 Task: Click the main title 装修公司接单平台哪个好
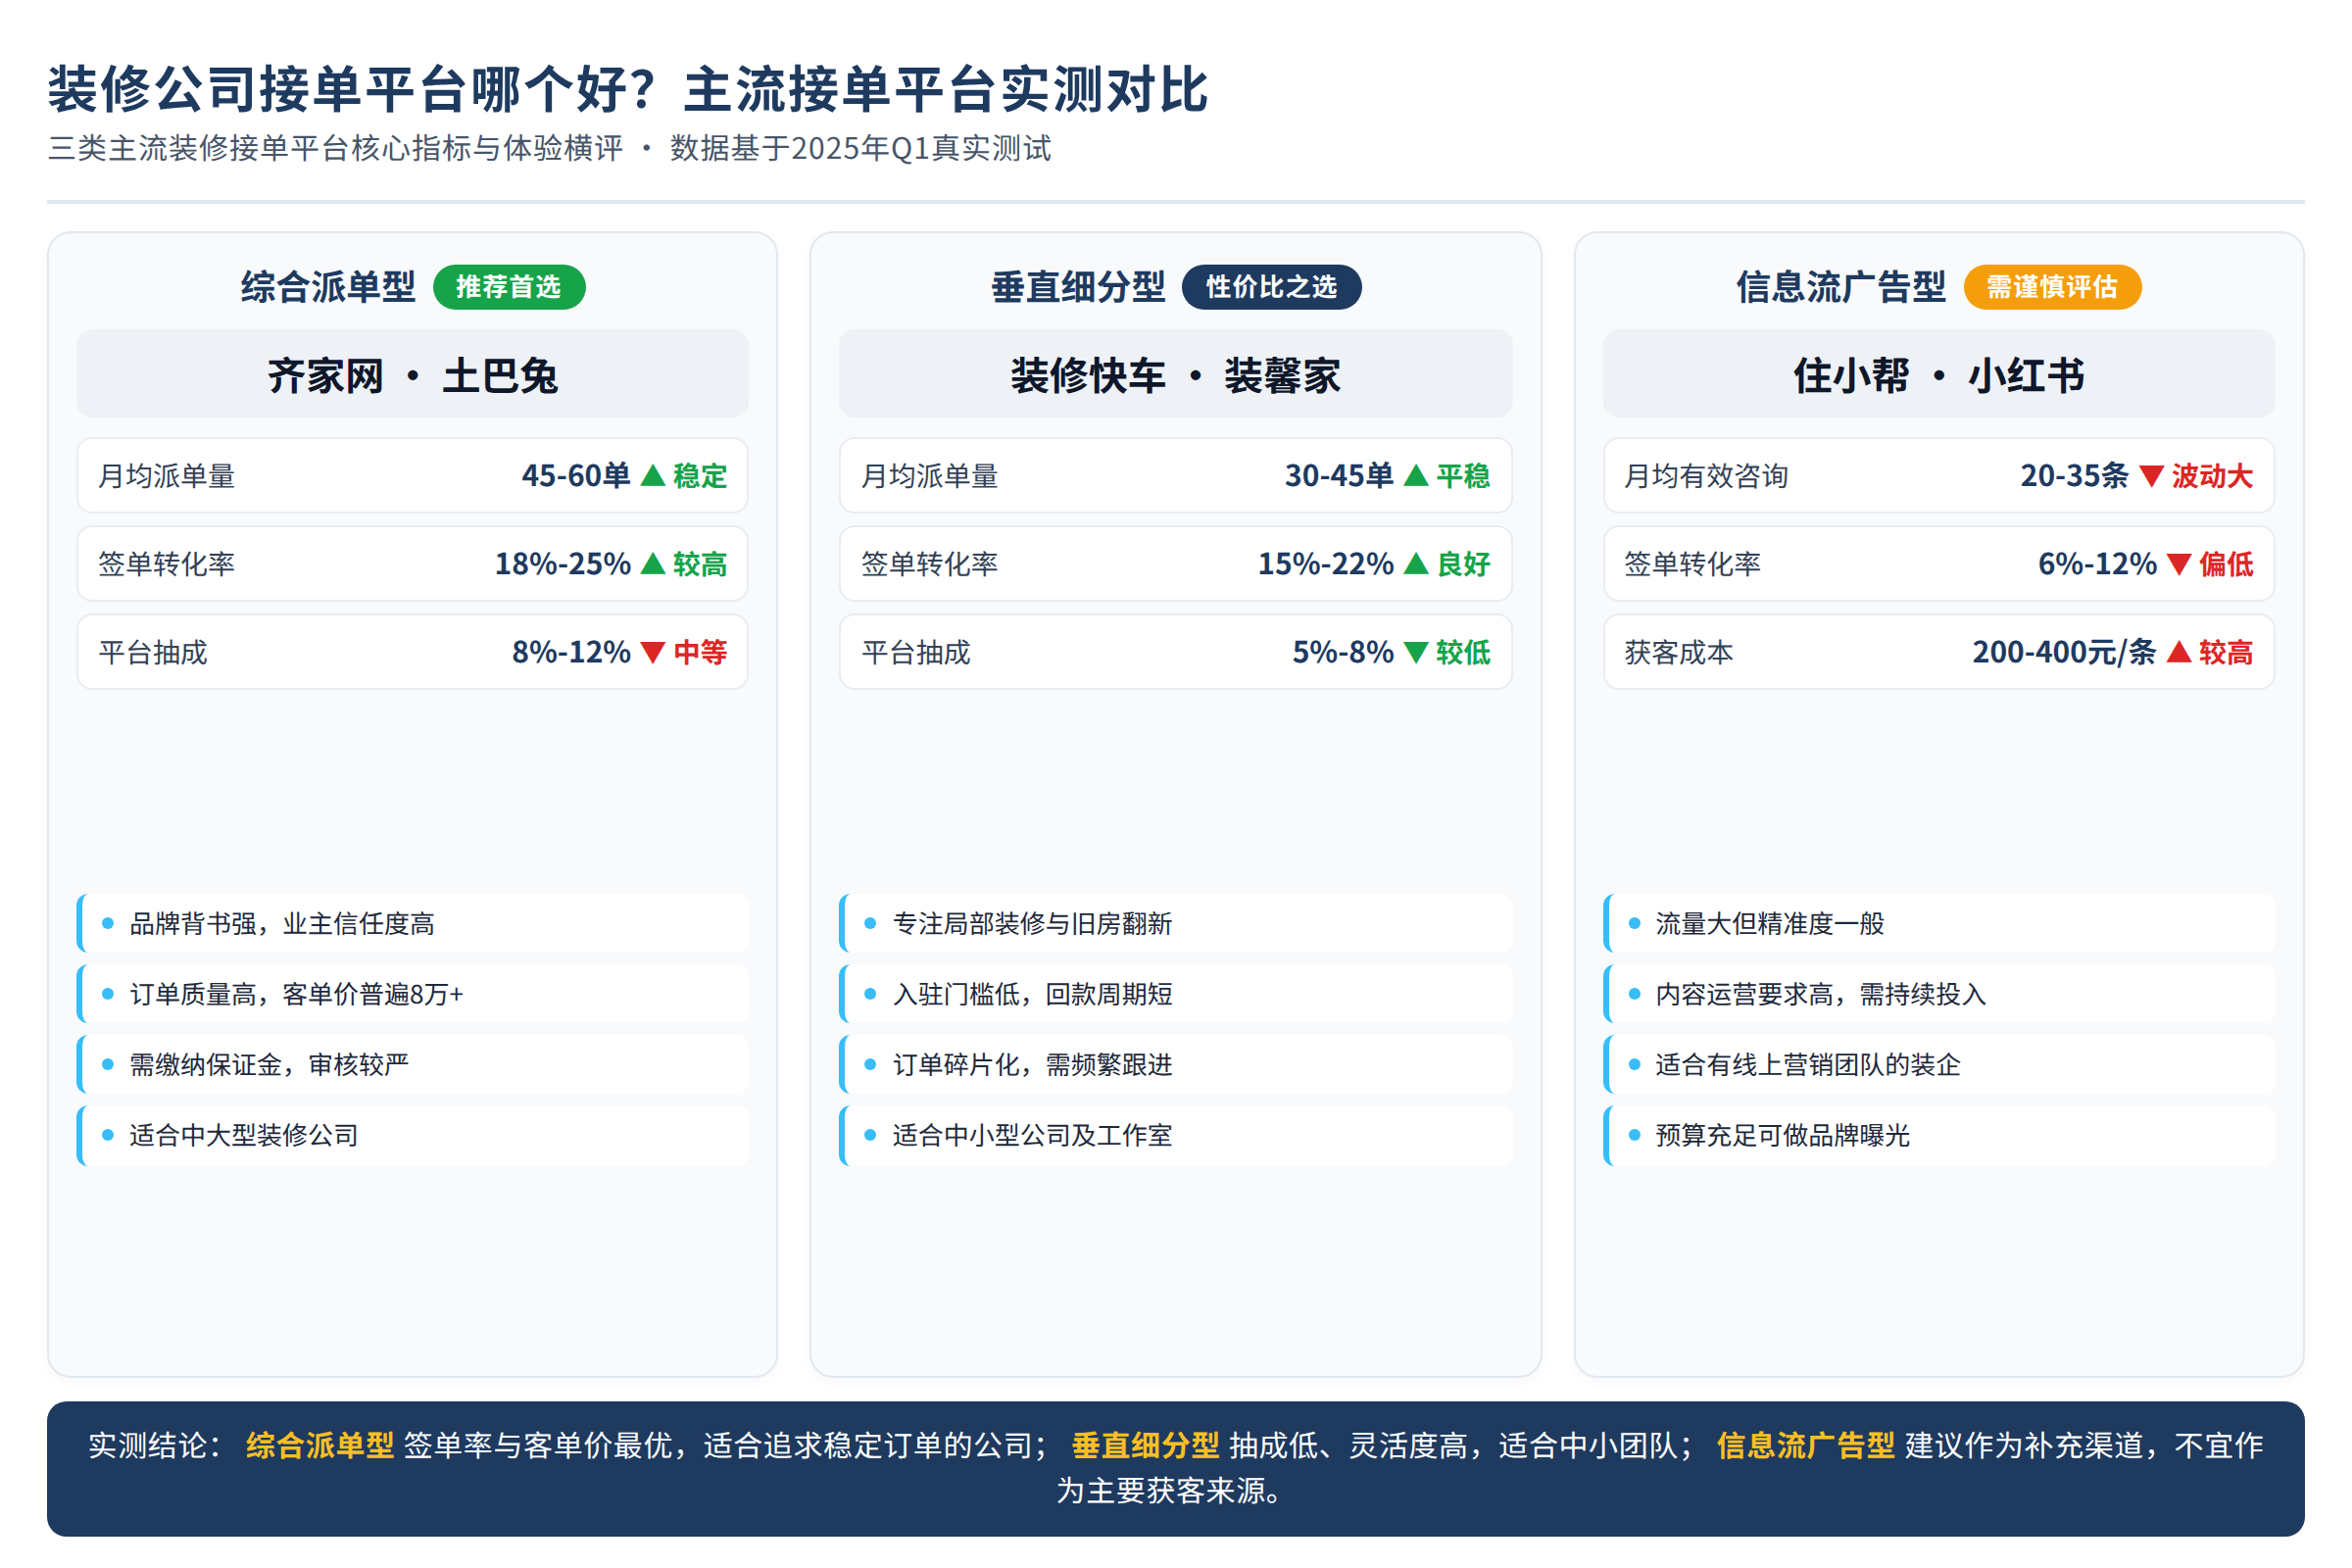tap(628, 89)
